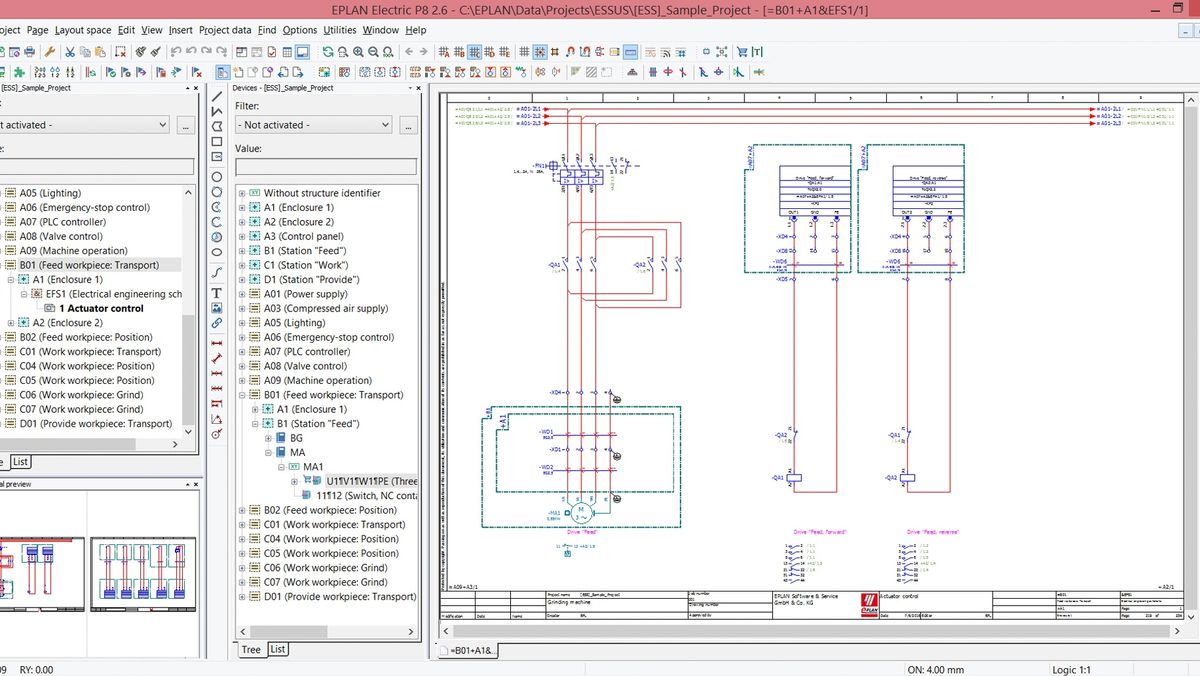The height and width of the screenshot is (676, 1200).
Task: Select the 1 Actuator control page
Action: (x=100, y=309)
